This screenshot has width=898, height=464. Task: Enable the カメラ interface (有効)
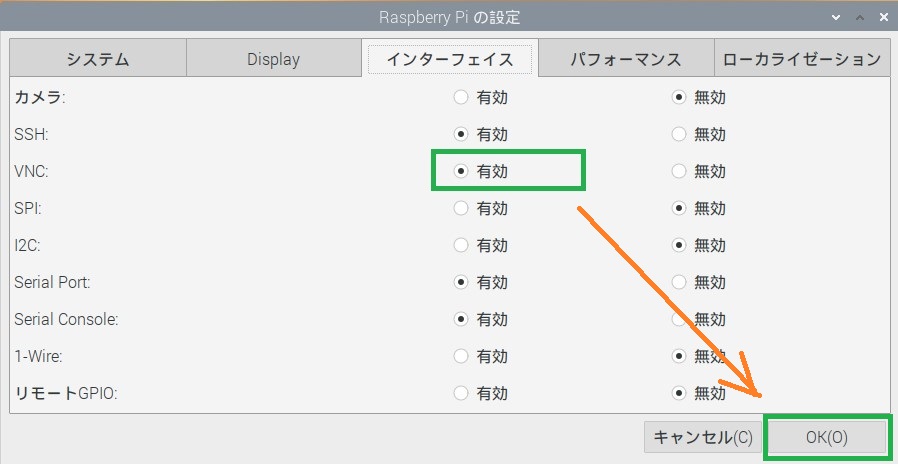click(461, 97)
